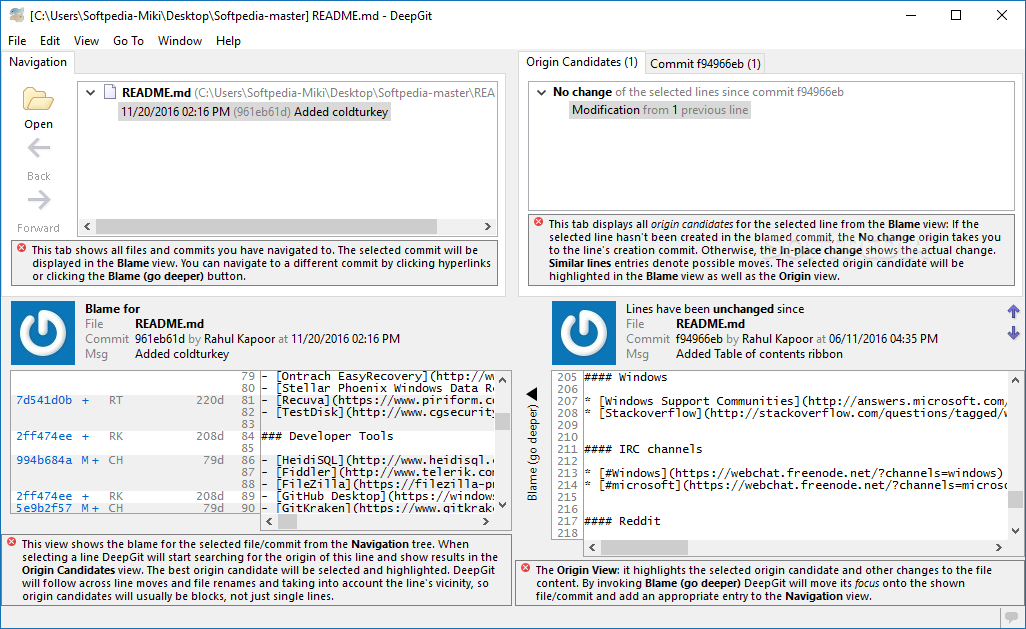Screen dimensions: 1026x629
Task: Open the View menu
Action: (86, 41)
